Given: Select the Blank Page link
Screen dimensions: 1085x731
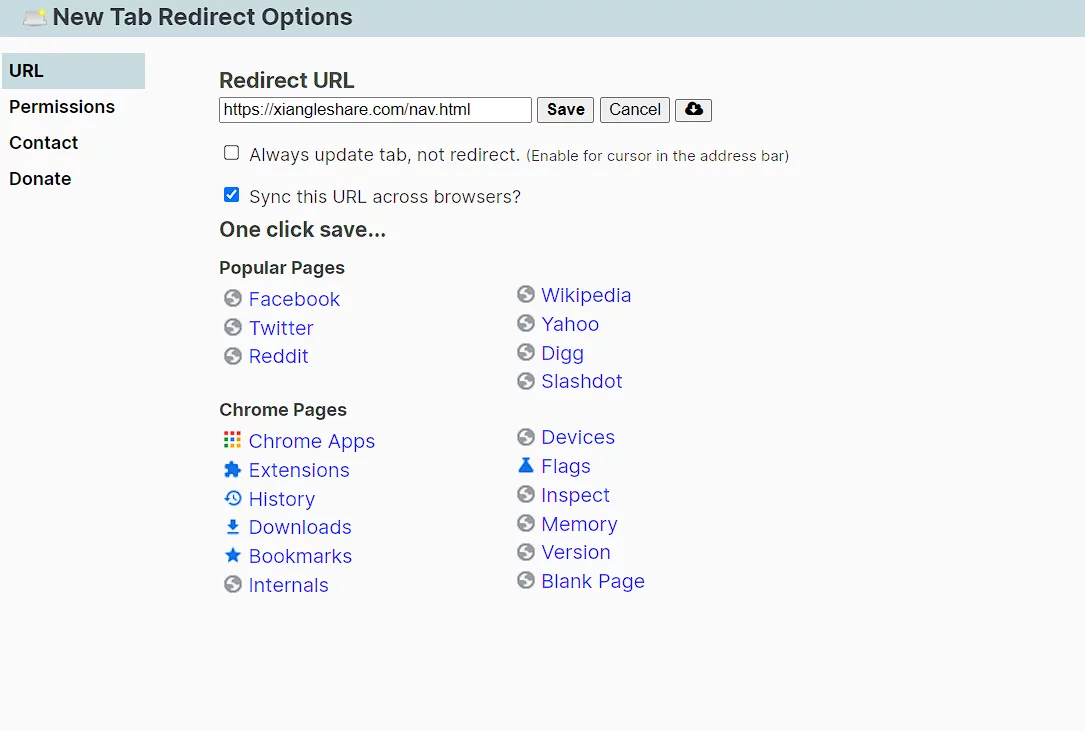Looking at the screenshot, I should 592,581.
